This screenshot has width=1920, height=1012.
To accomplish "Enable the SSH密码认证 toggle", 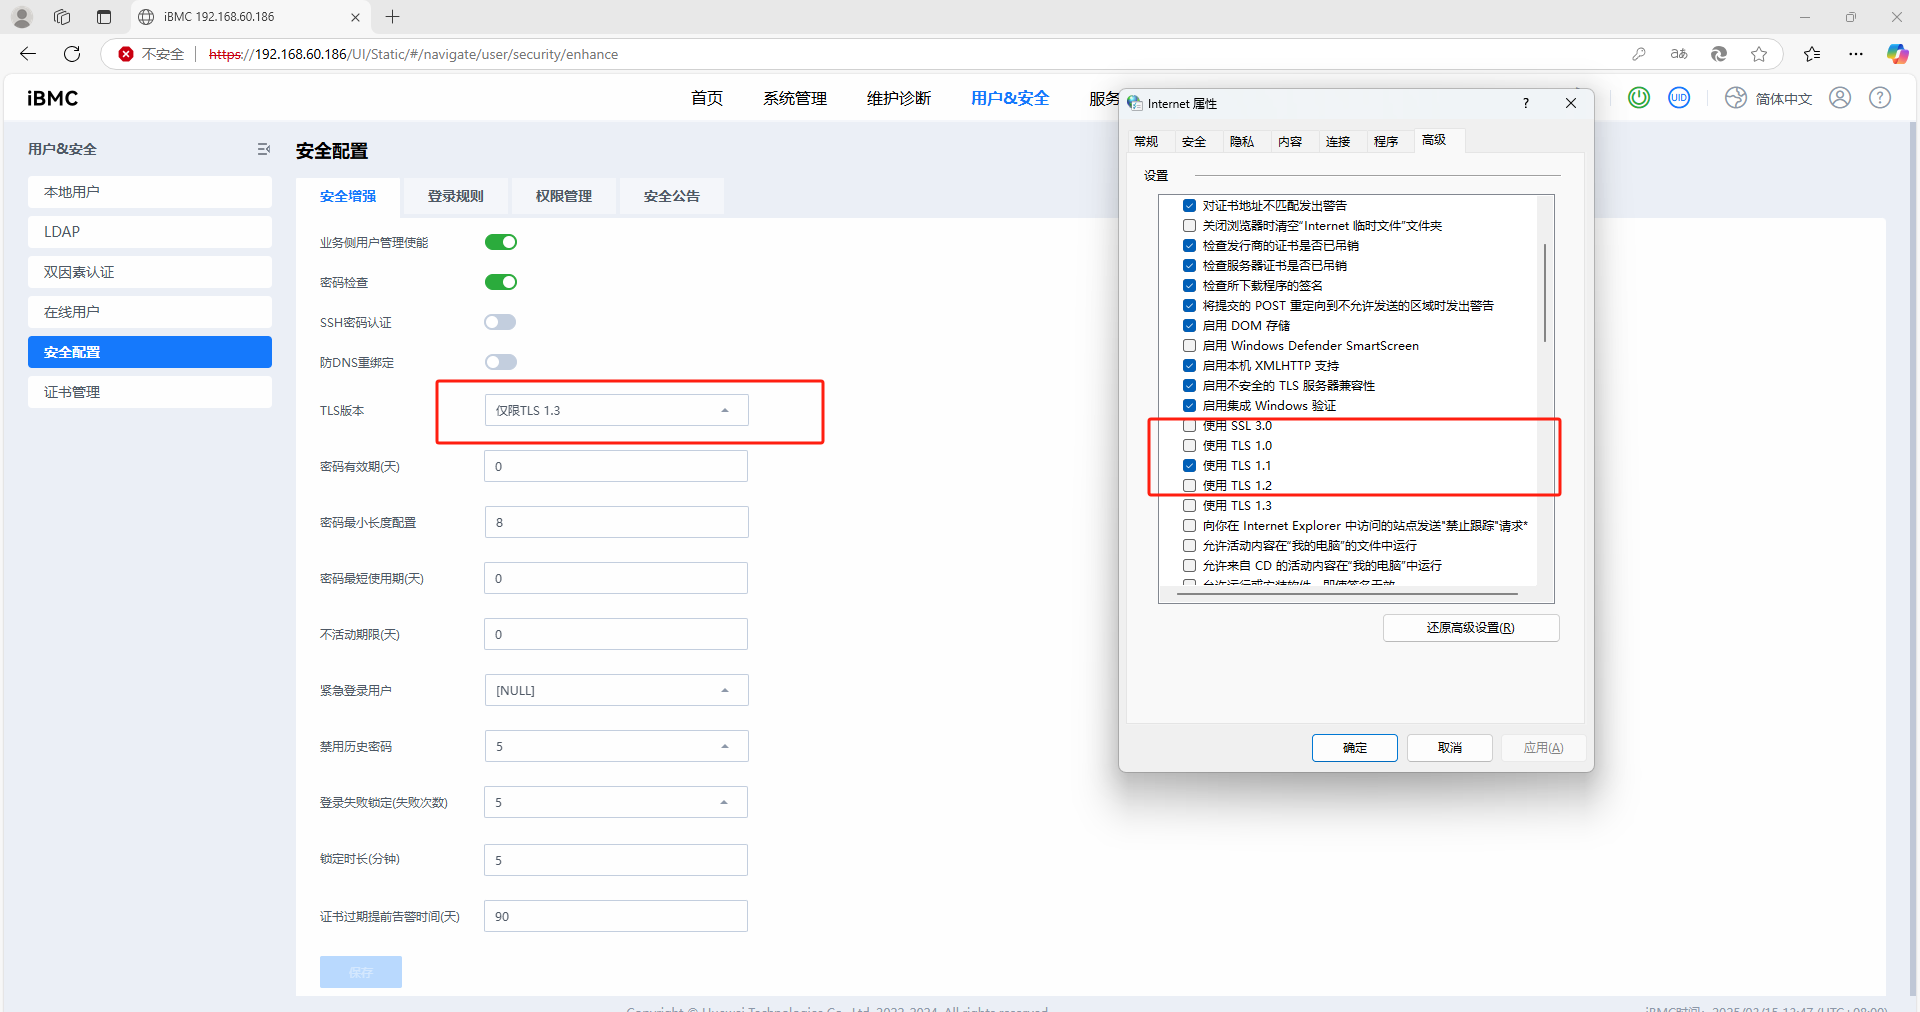I will (500, 322).
